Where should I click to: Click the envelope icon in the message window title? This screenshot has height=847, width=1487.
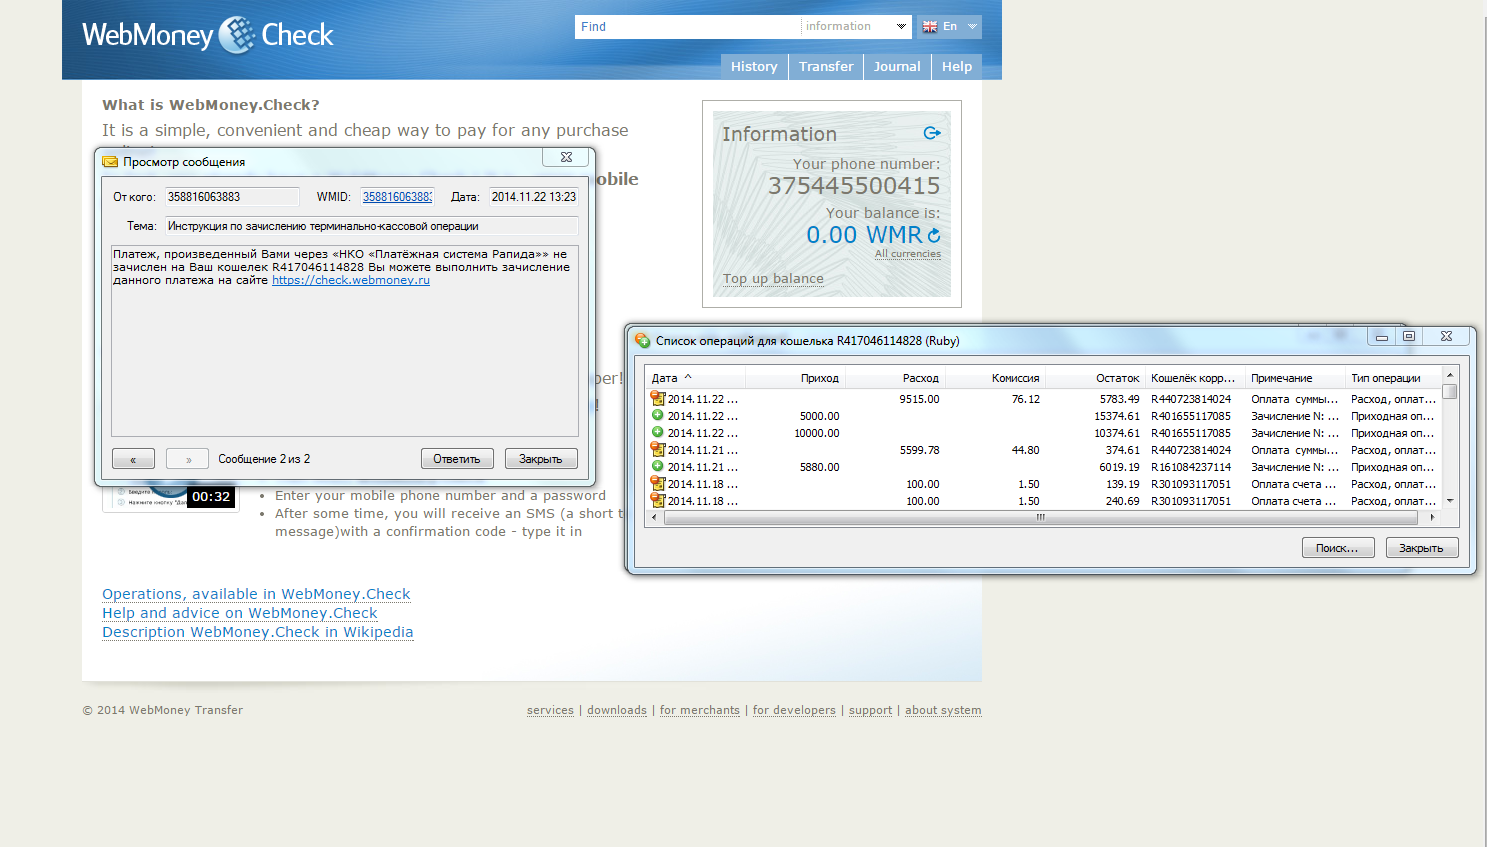pyautogui.click(x=110, y=161)
